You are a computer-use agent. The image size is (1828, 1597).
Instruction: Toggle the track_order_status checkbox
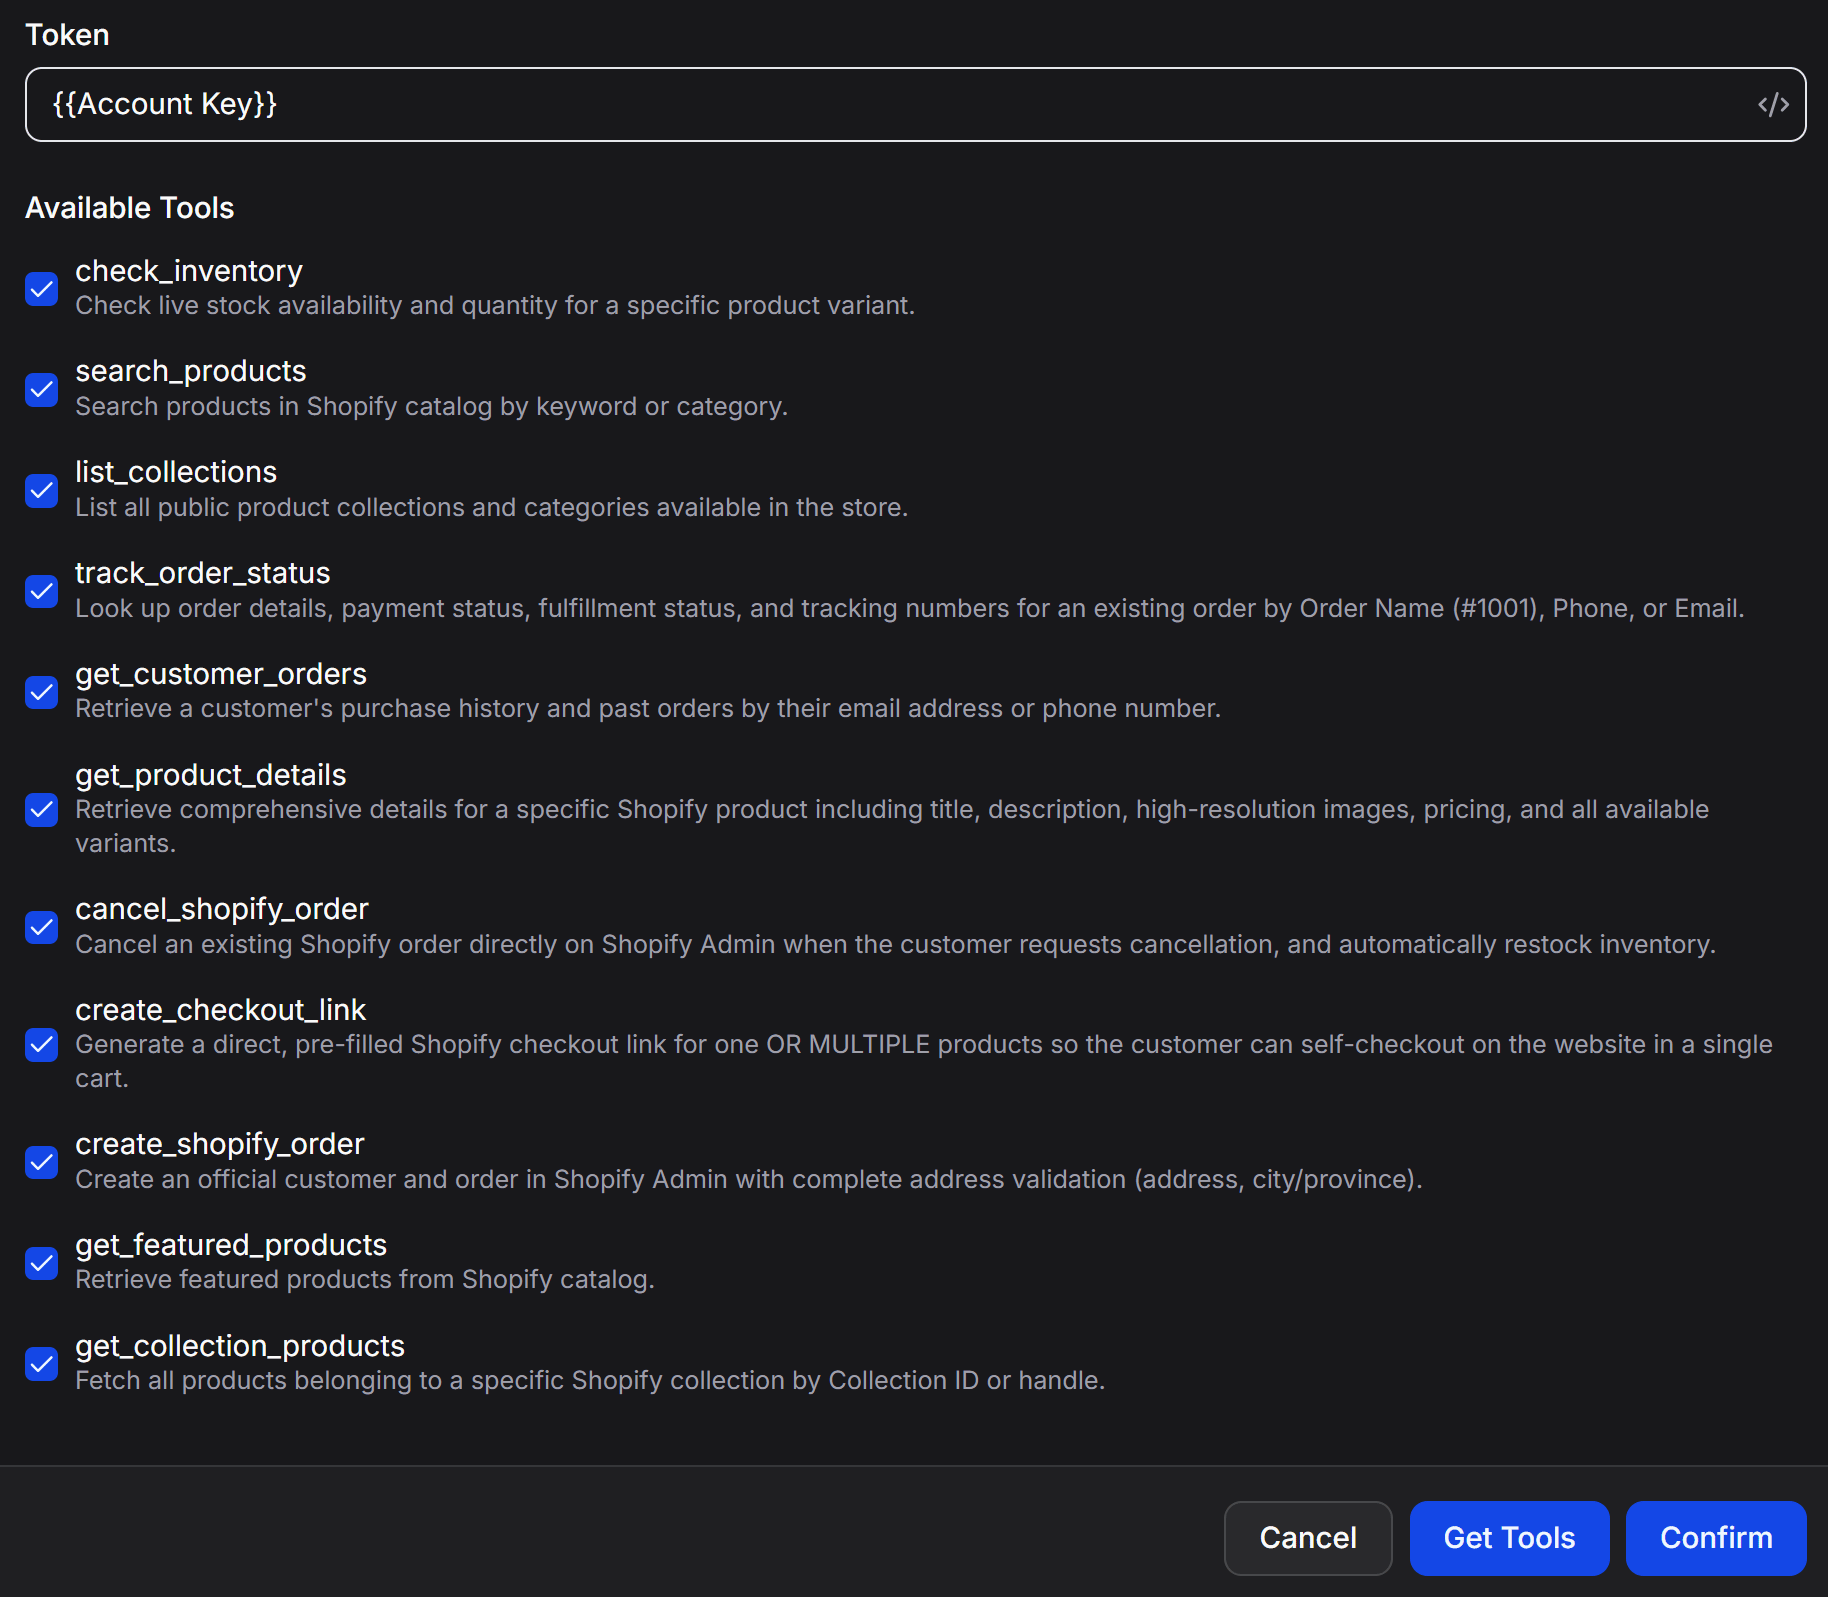coord(42,592)
